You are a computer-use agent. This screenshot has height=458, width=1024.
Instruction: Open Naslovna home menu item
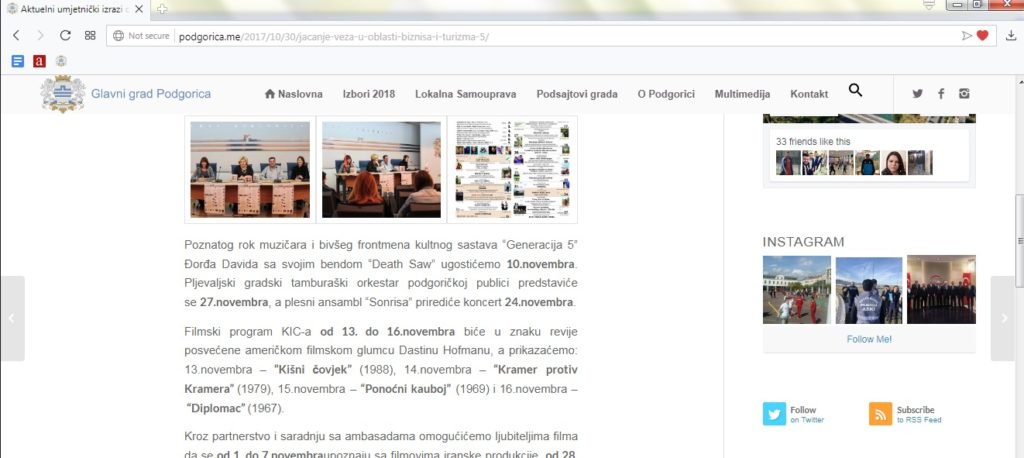(293, 94)
